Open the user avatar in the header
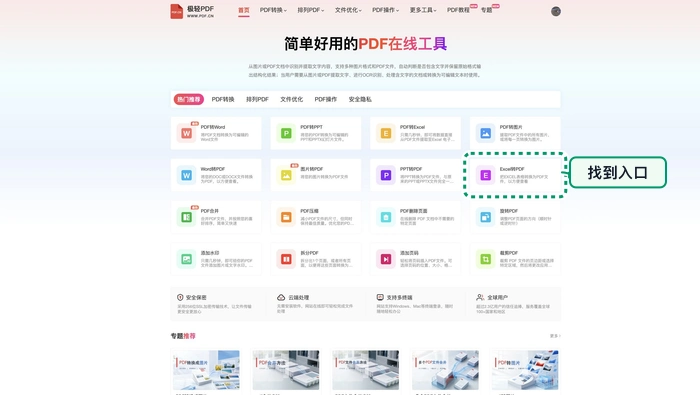 click(x=555, y=11)
